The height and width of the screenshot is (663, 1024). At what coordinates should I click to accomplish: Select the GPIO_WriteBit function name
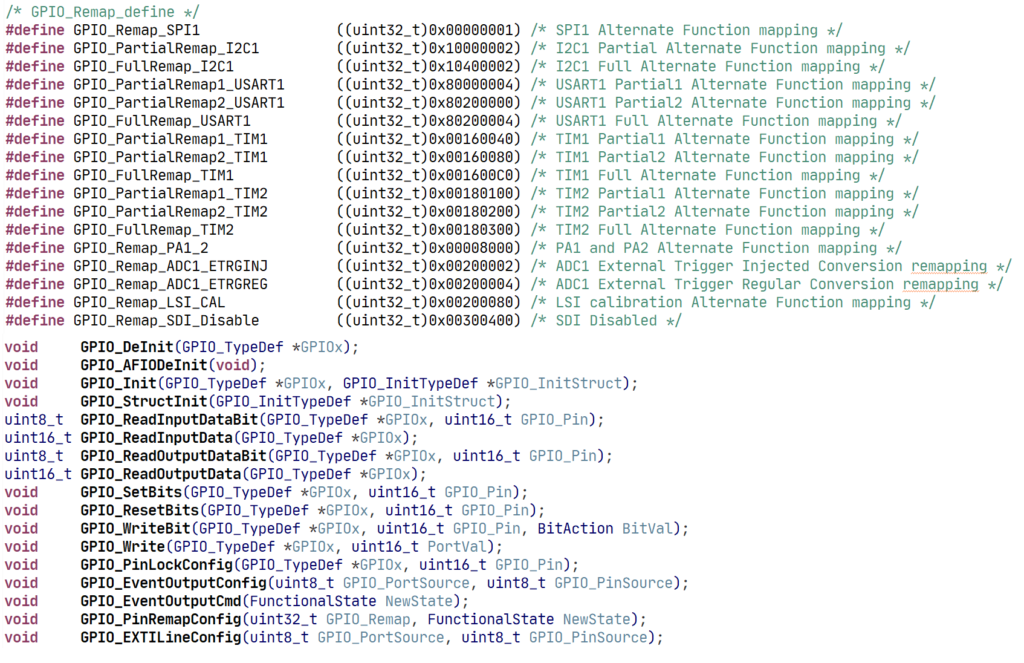click(136, 529)
